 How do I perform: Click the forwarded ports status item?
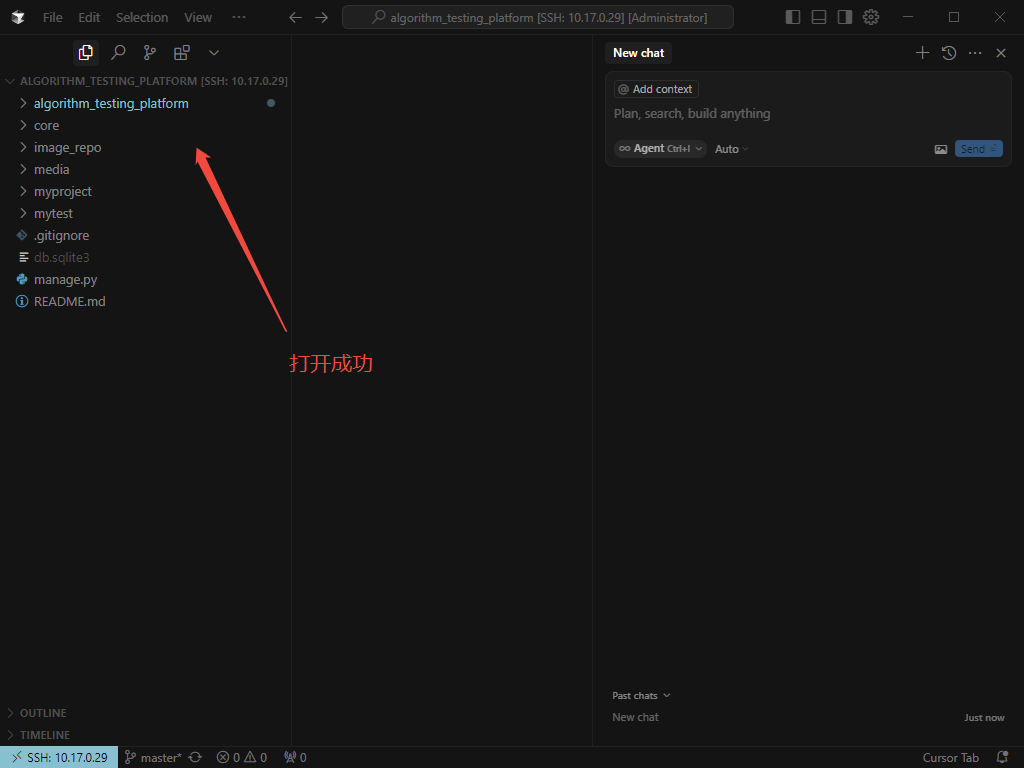pos(295,758)
